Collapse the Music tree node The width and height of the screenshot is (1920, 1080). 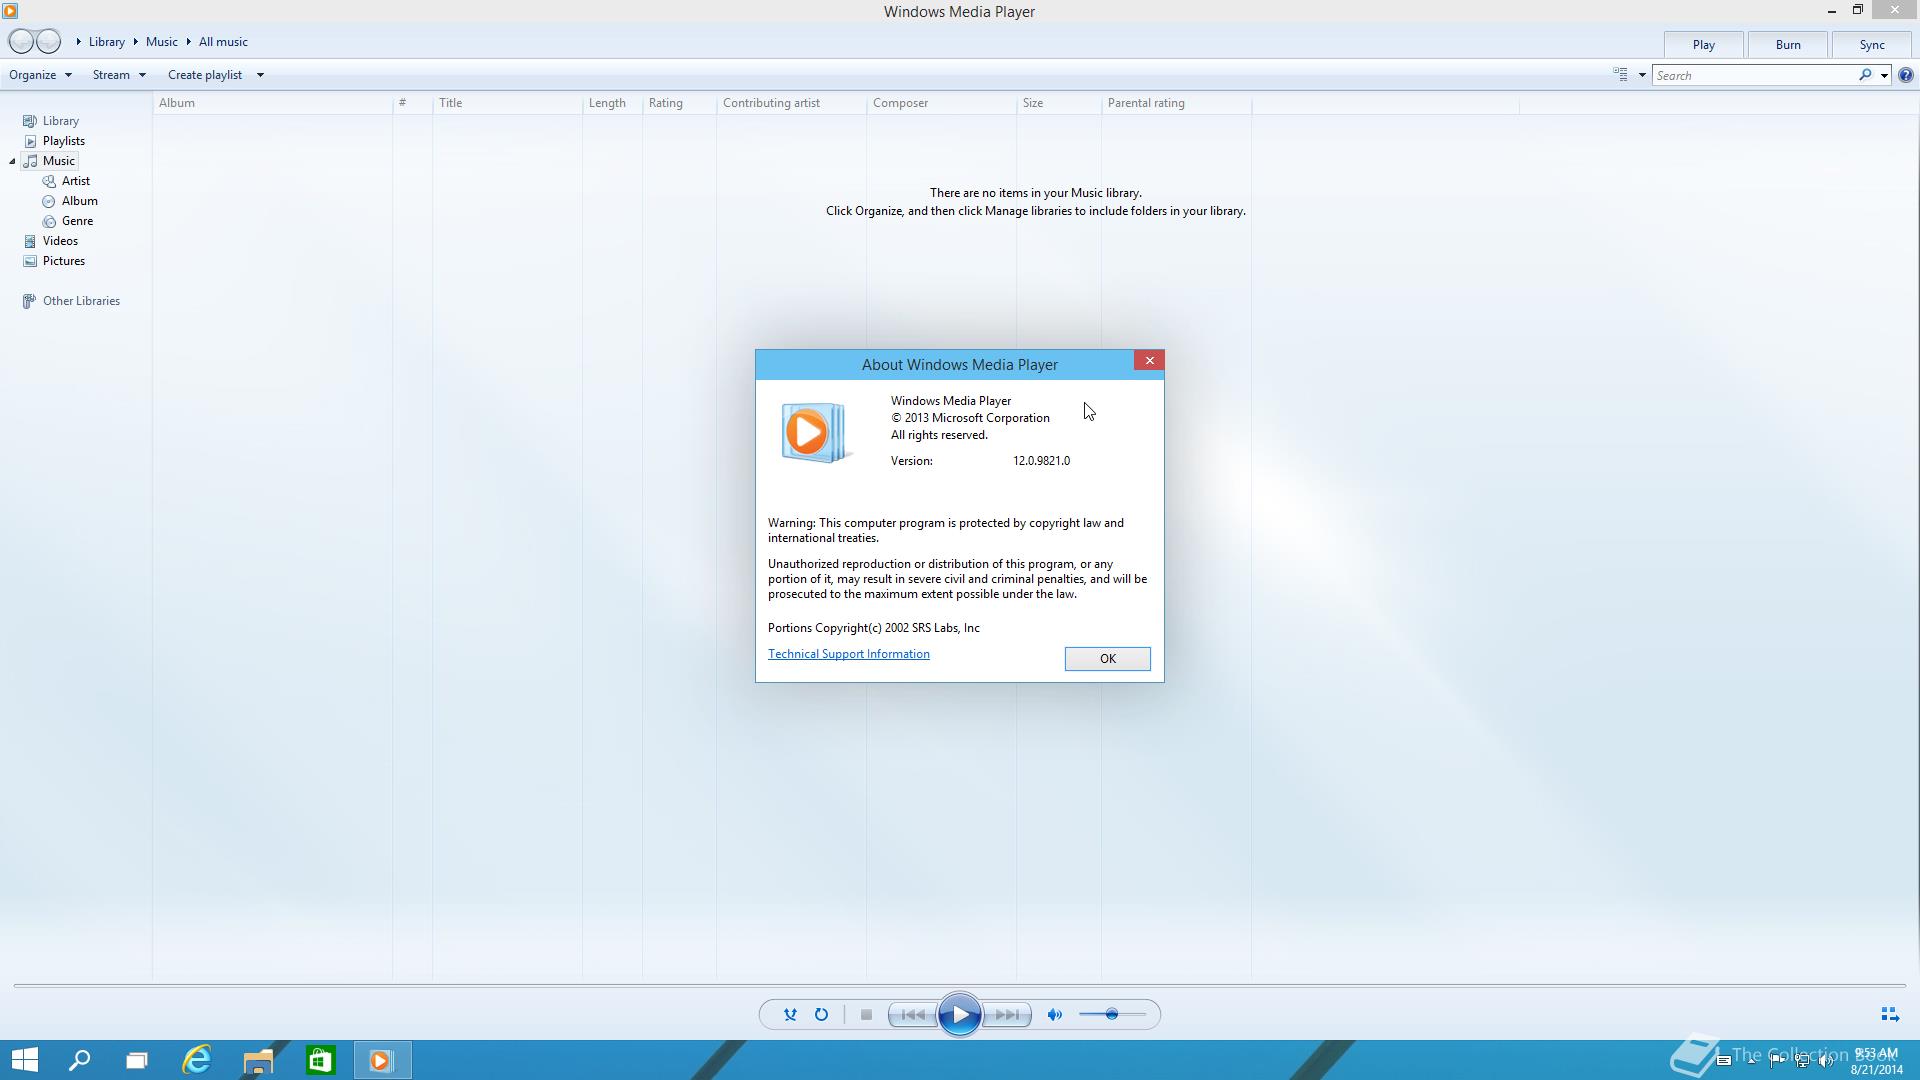click(x=12, y=162)
